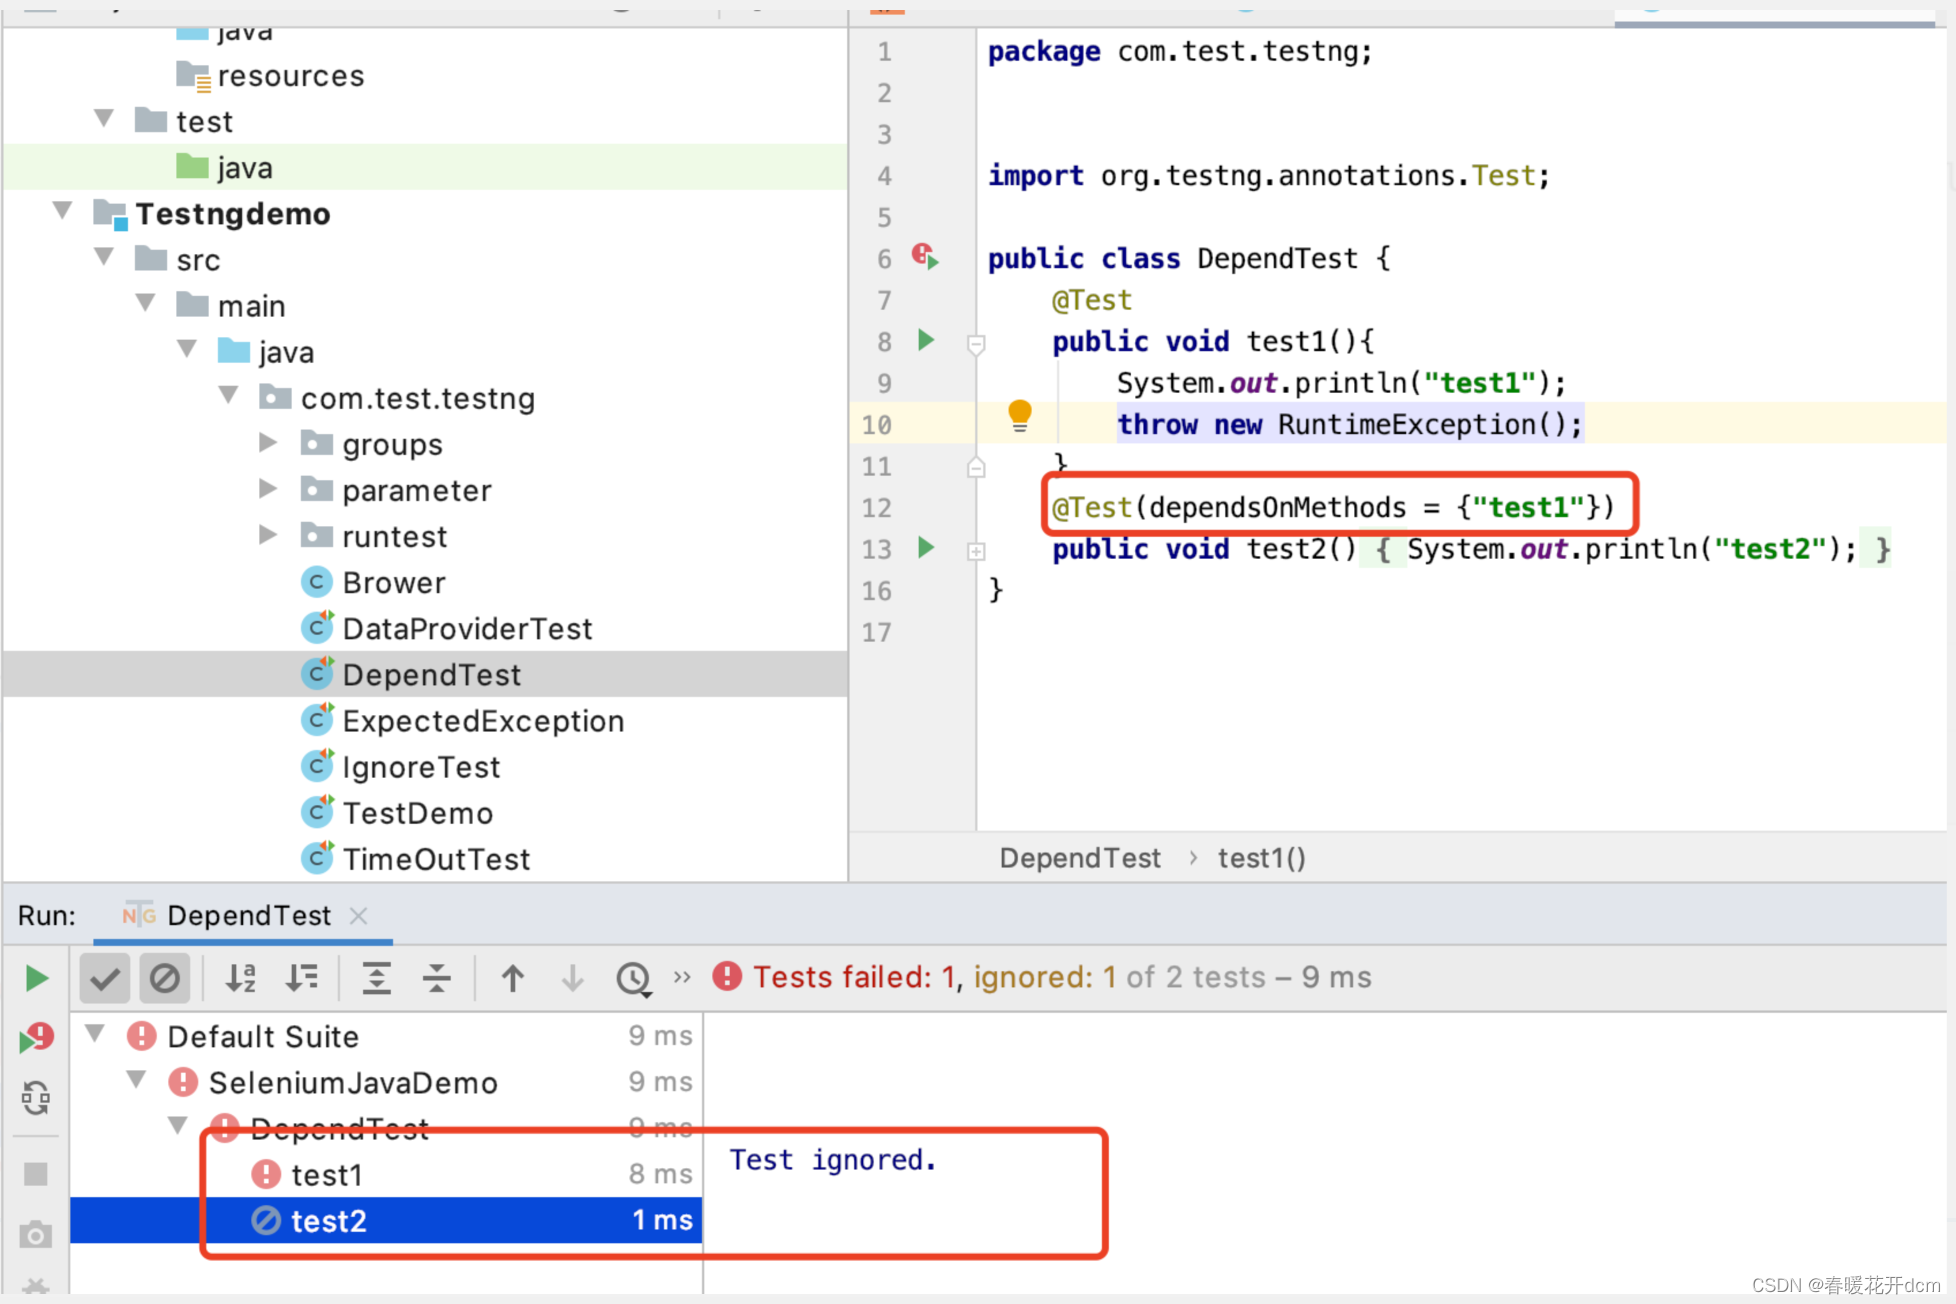Click the import statement on line 4
The image size is (1956, 1304).
tap(1268, 175)
